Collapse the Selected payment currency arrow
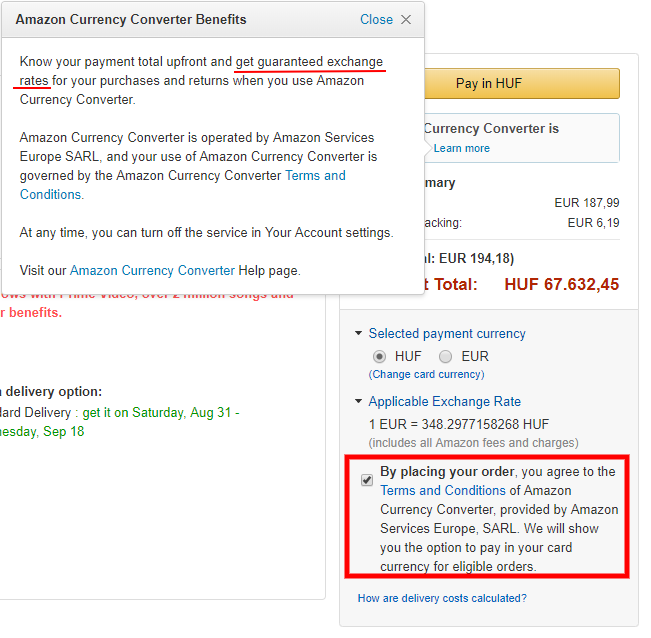The height and width of the screenshot is (638, 651). [x=359, y=334]
